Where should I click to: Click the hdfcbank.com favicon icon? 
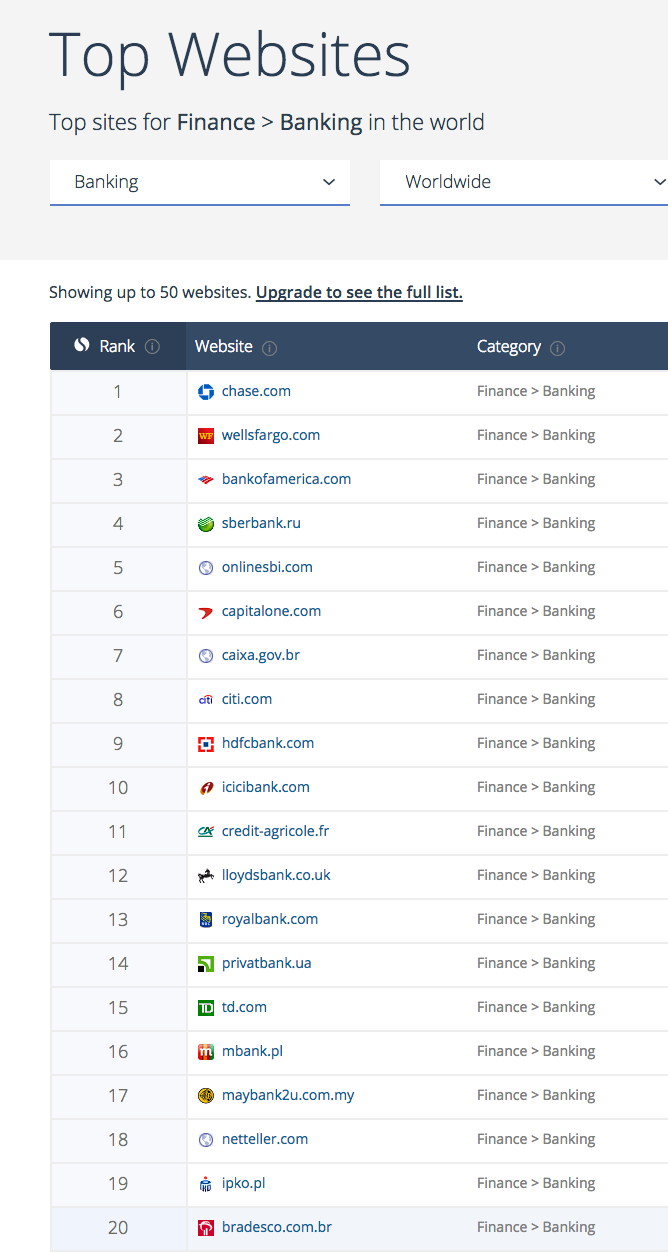206,744
